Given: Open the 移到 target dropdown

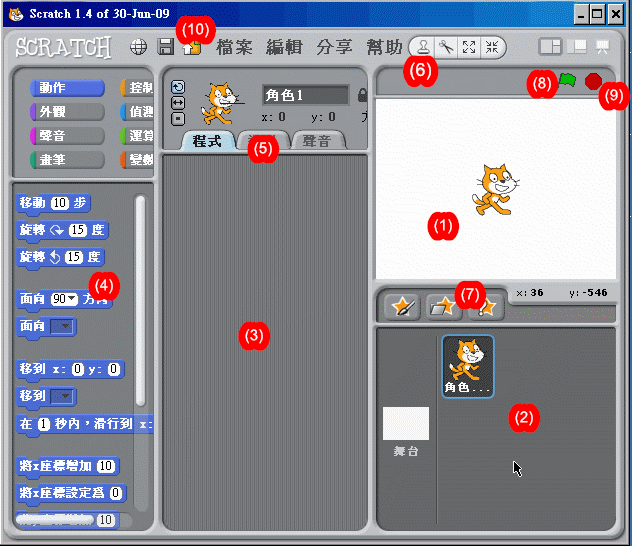Looking at the screenshot, I should click(62, 396).
